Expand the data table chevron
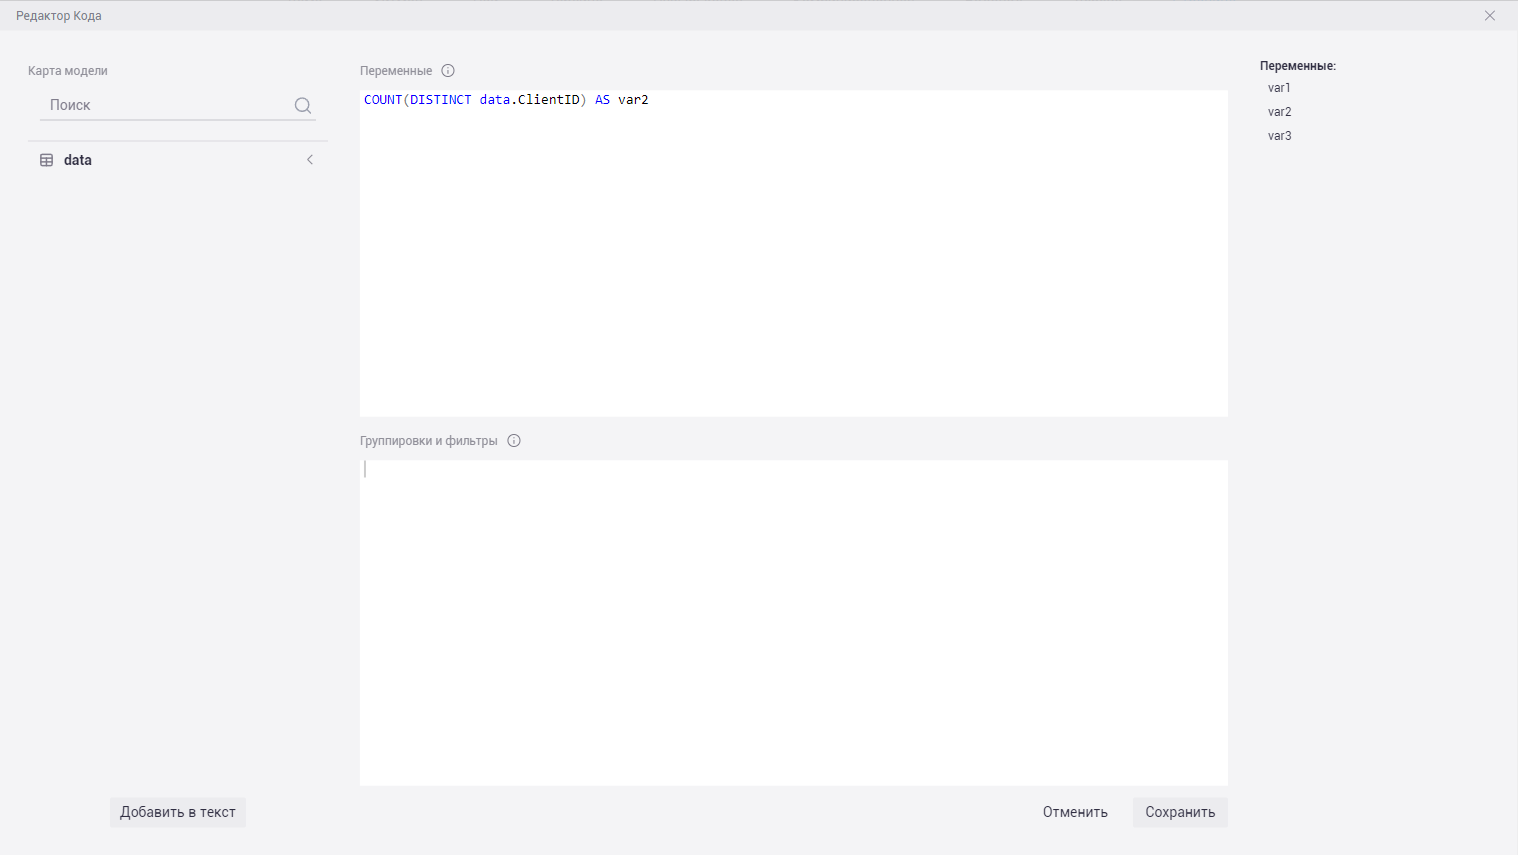This screenshot has height=855, width=1518. [310, 160]
